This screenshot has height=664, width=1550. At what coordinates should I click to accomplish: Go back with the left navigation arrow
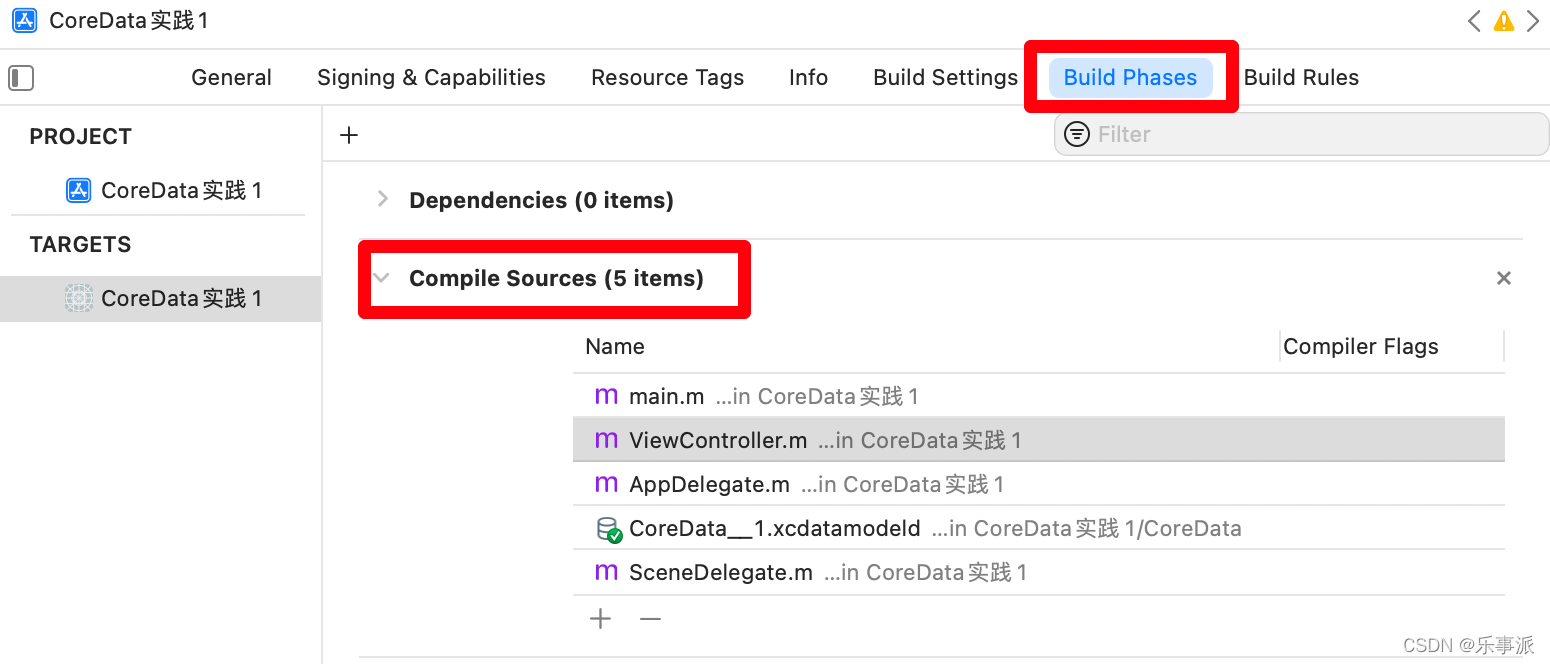tap(1474, 21)
